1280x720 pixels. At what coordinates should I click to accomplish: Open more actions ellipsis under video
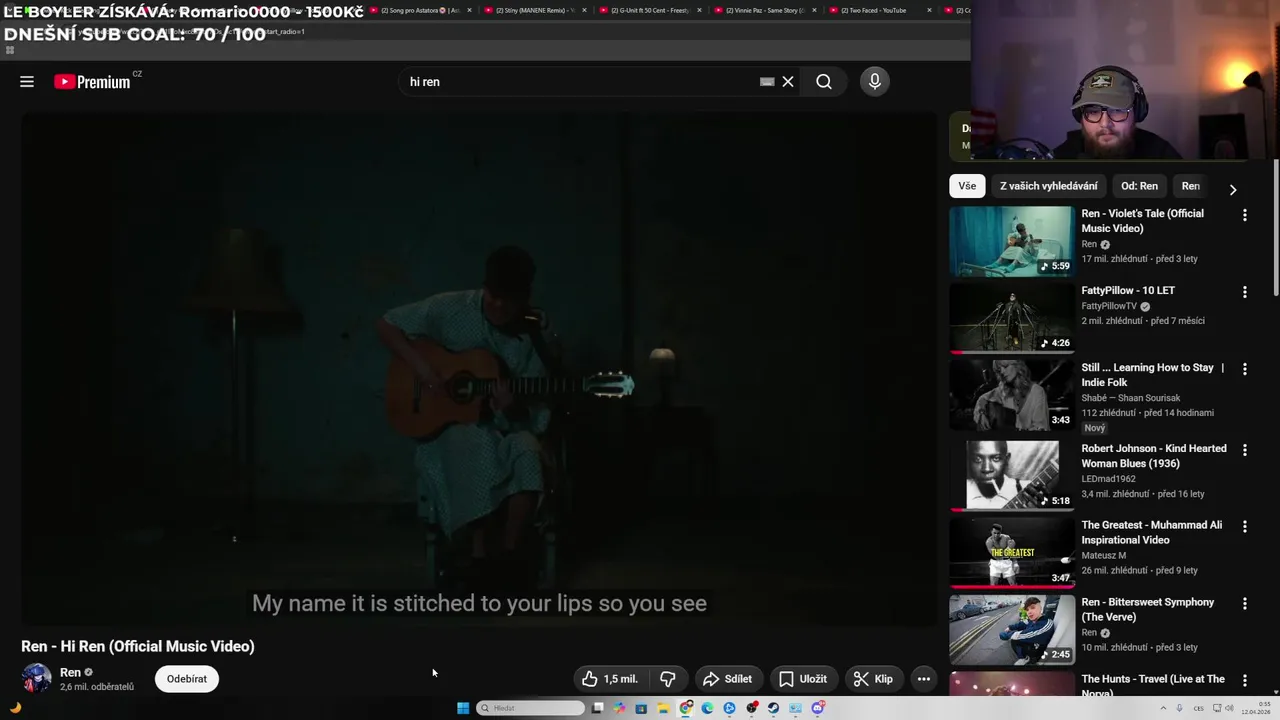(x=924, y=679)
